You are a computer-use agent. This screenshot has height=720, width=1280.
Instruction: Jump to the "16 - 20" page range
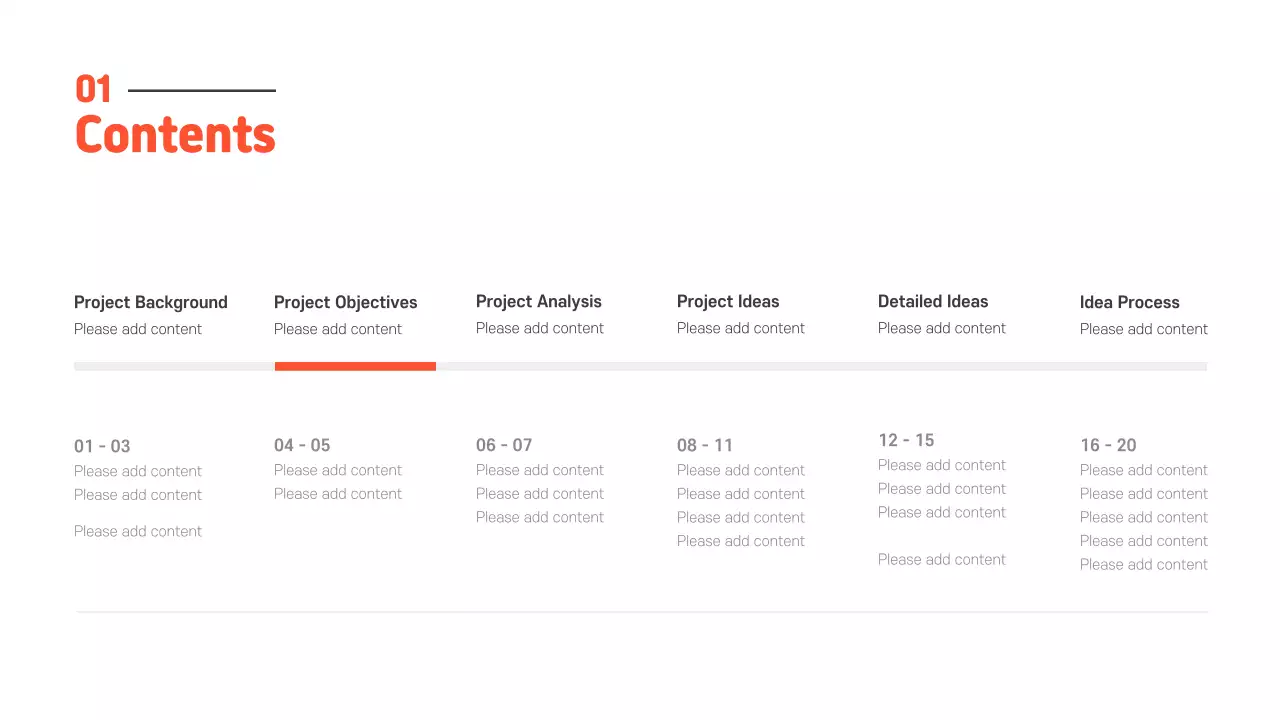click(x=1108, y=445)
